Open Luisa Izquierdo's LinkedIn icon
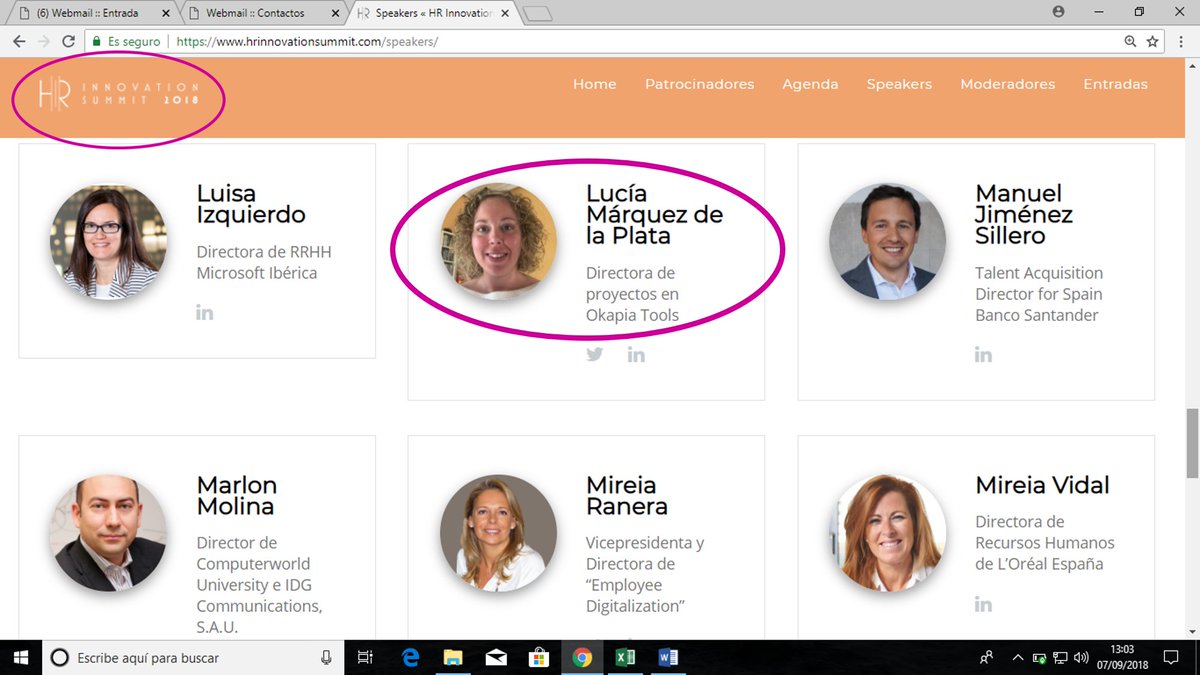The width and height of the screenshot is (1200, 675). pos(205,312)
